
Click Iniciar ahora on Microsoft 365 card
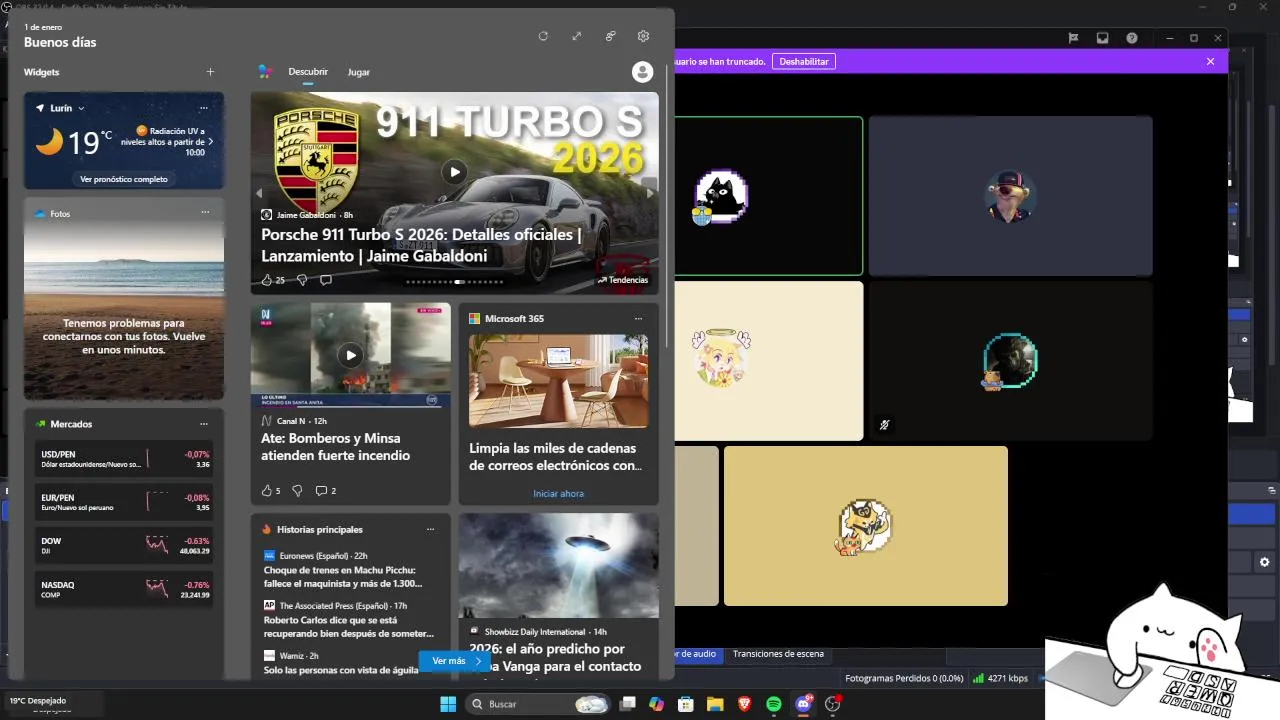pyautogui.click(x=558, y=493)
